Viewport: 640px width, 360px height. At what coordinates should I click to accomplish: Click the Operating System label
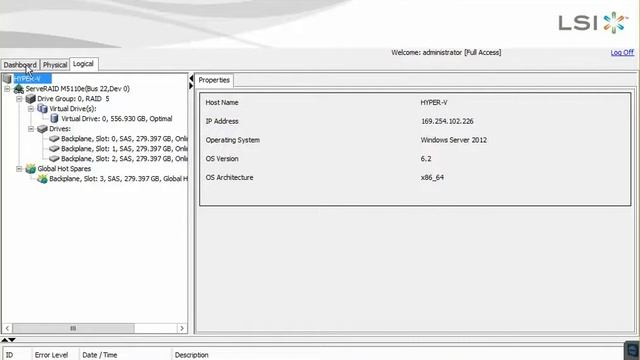(x=233, y=140)
